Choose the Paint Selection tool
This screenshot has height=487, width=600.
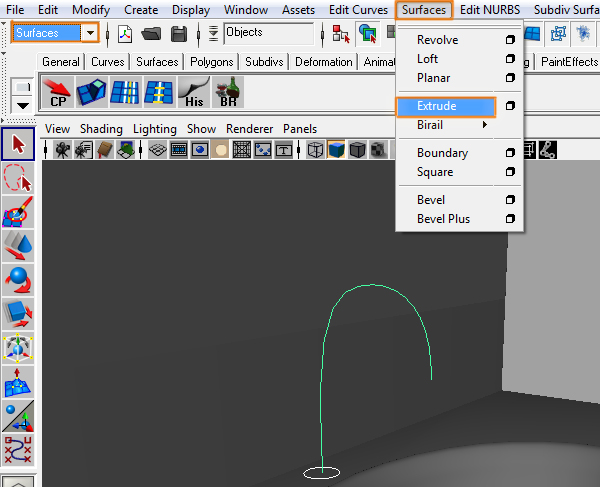coord(18,212)
